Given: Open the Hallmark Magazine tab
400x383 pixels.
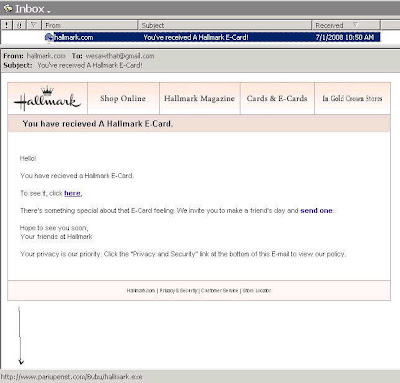Looking at the screenshot, I should click(199, 98).
